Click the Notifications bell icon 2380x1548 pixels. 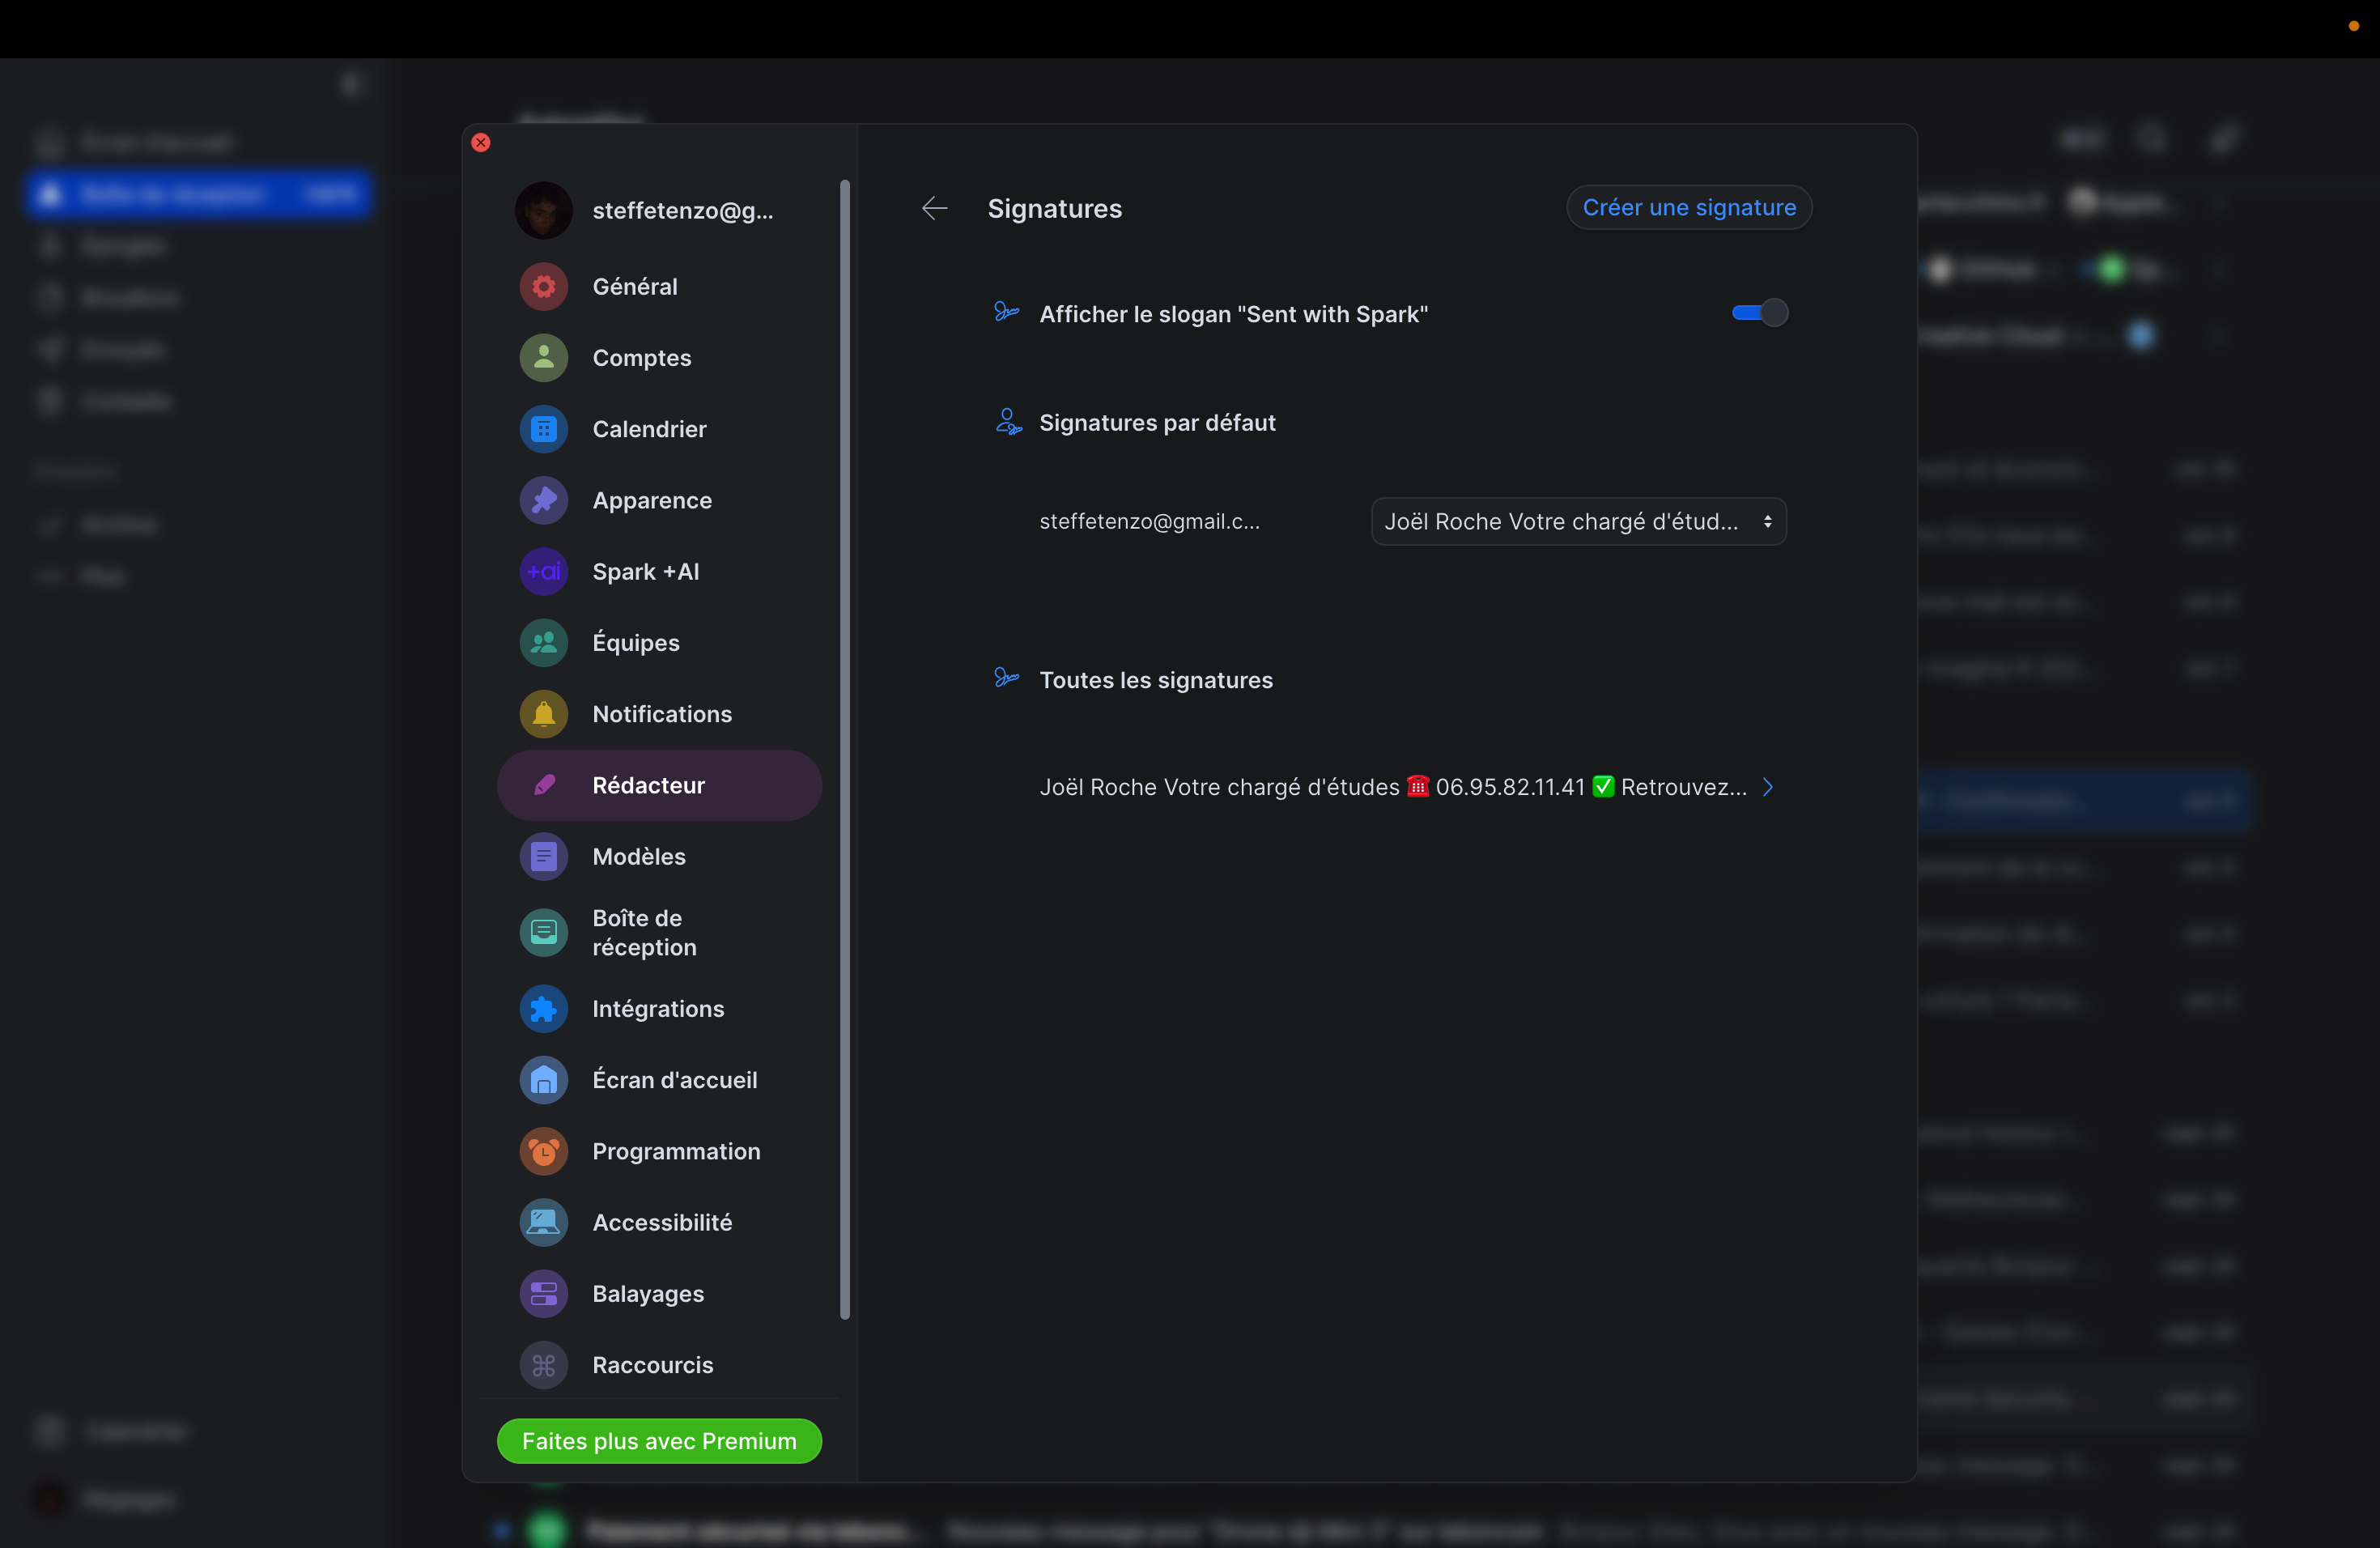543,714
